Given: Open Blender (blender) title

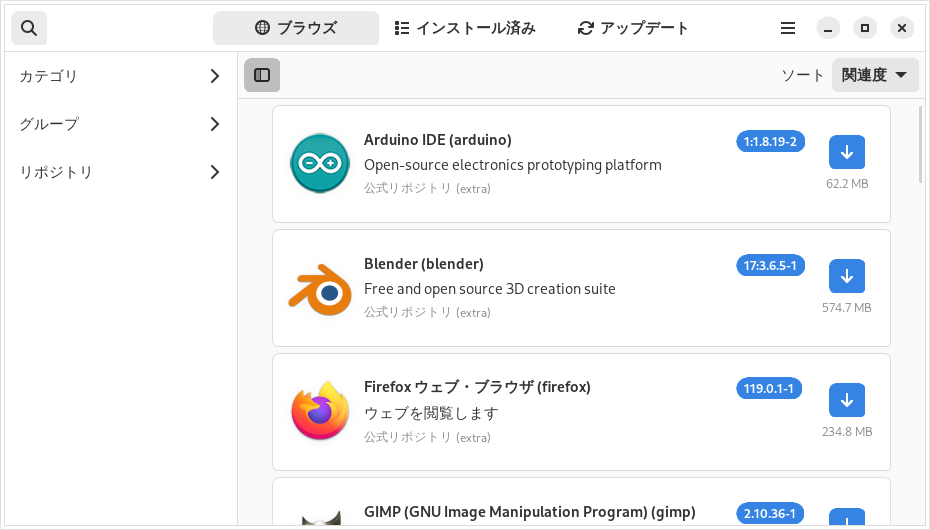Looking at the screenshot, I should click(424, 264).
